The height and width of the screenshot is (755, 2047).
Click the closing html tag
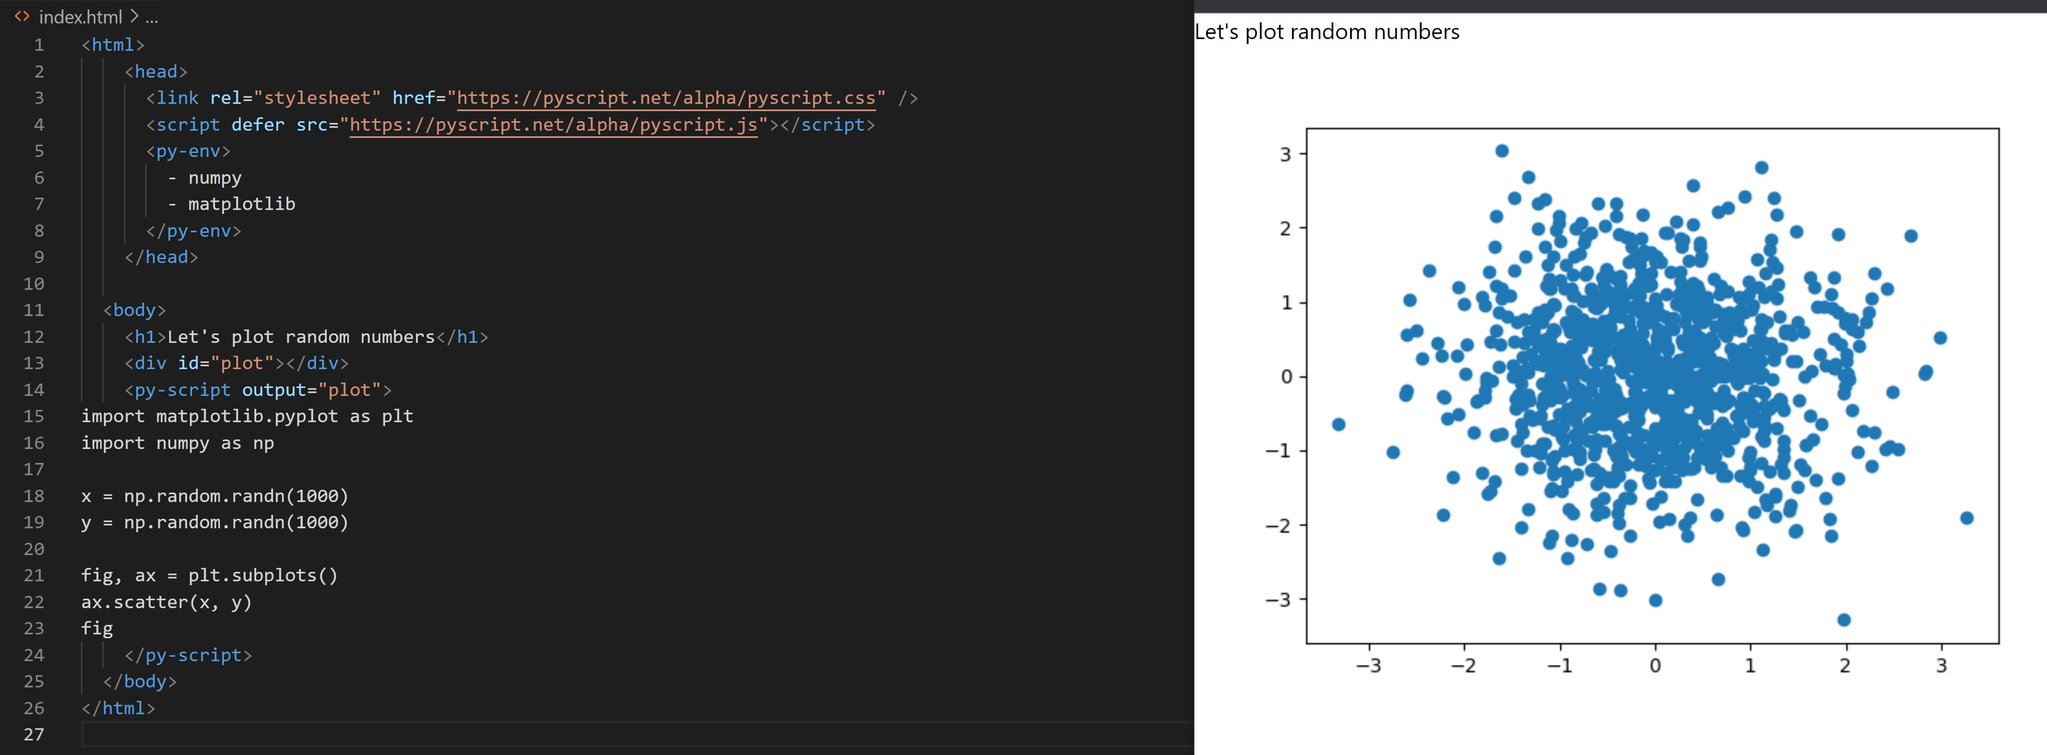click(x=118, y=708)
